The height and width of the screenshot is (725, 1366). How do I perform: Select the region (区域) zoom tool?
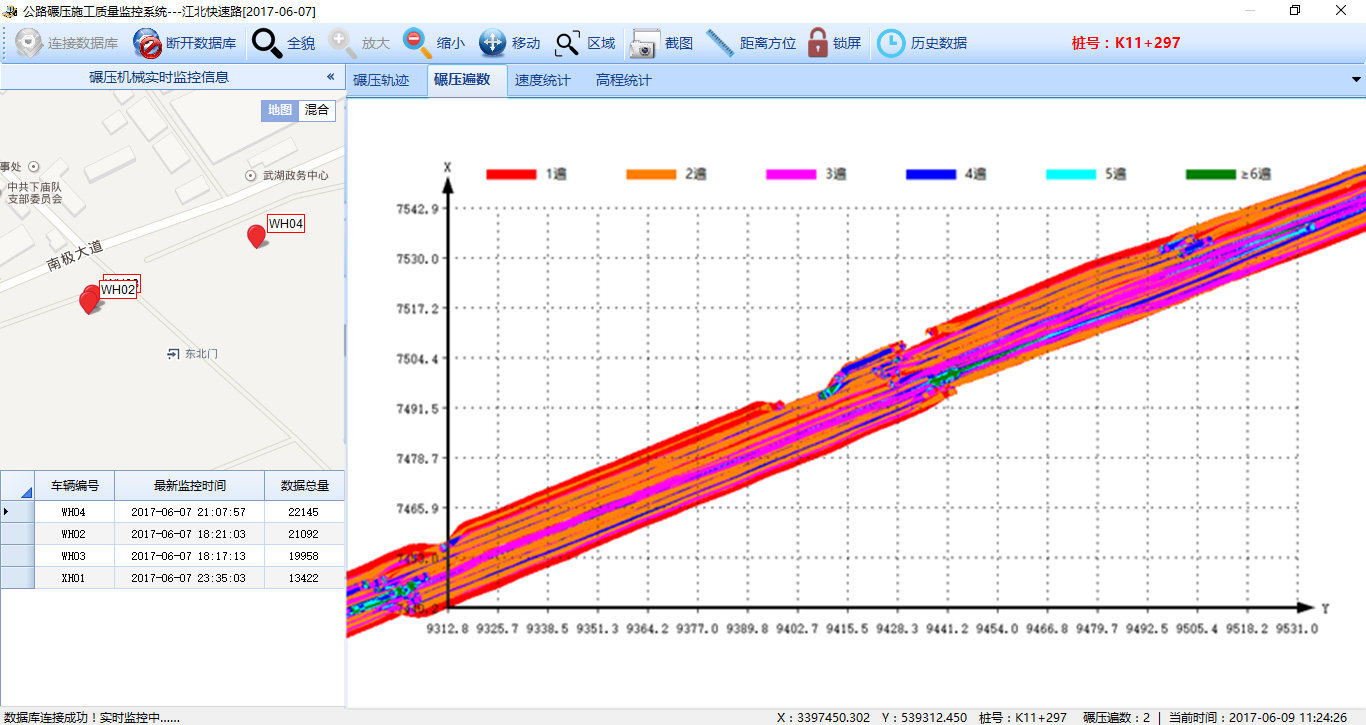[568, 44]
